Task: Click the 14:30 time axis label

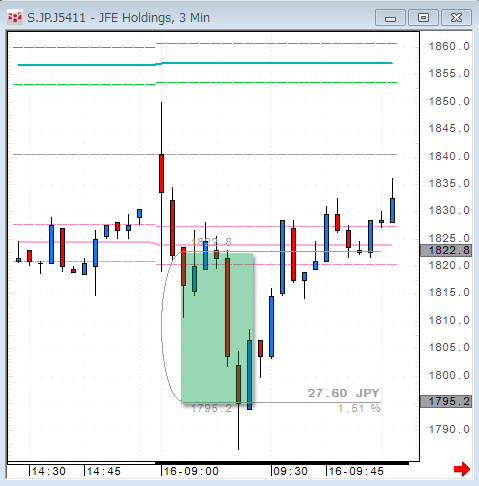Action: click(x=49, y=471)
